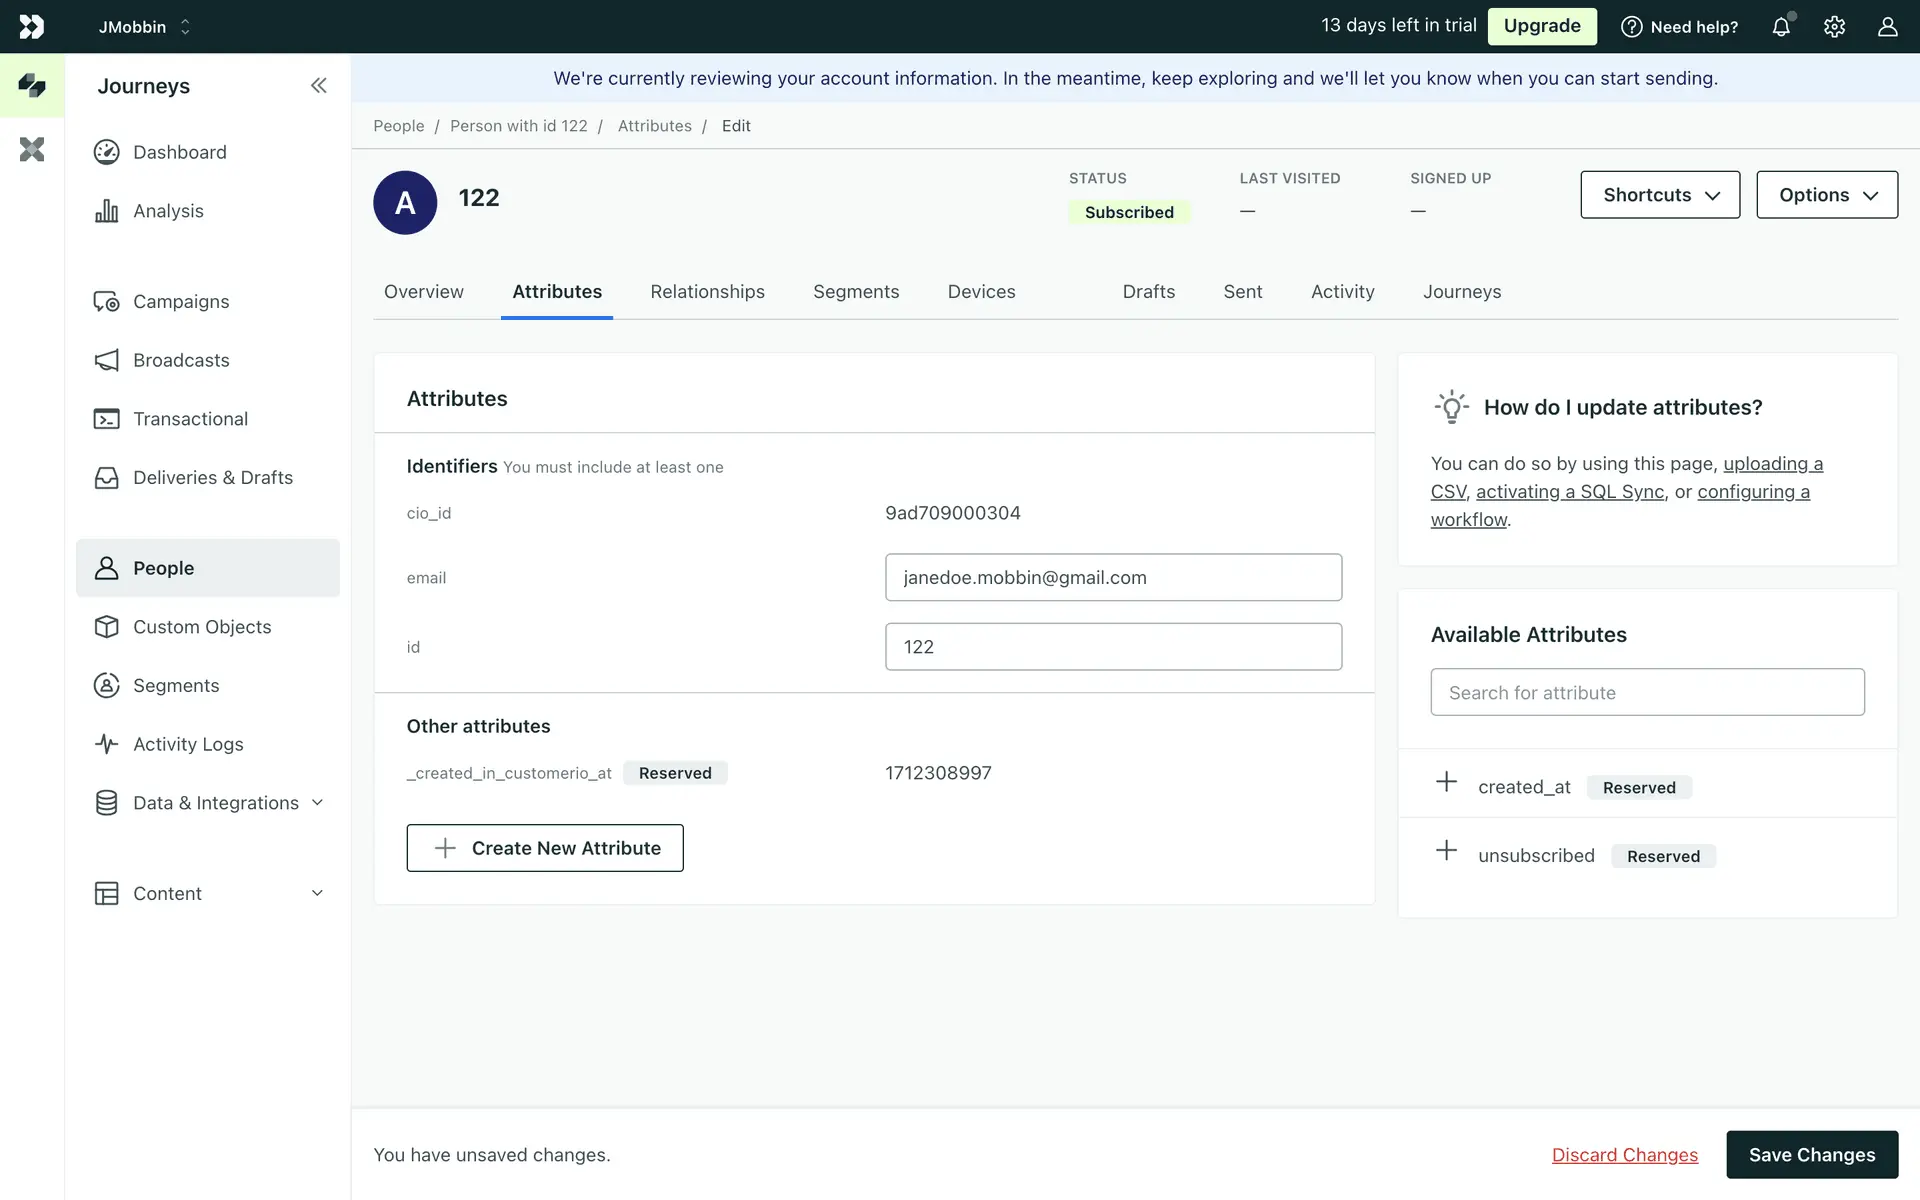Collapse the Journeys sidebar with double-chevron icon

pos(318,86)
